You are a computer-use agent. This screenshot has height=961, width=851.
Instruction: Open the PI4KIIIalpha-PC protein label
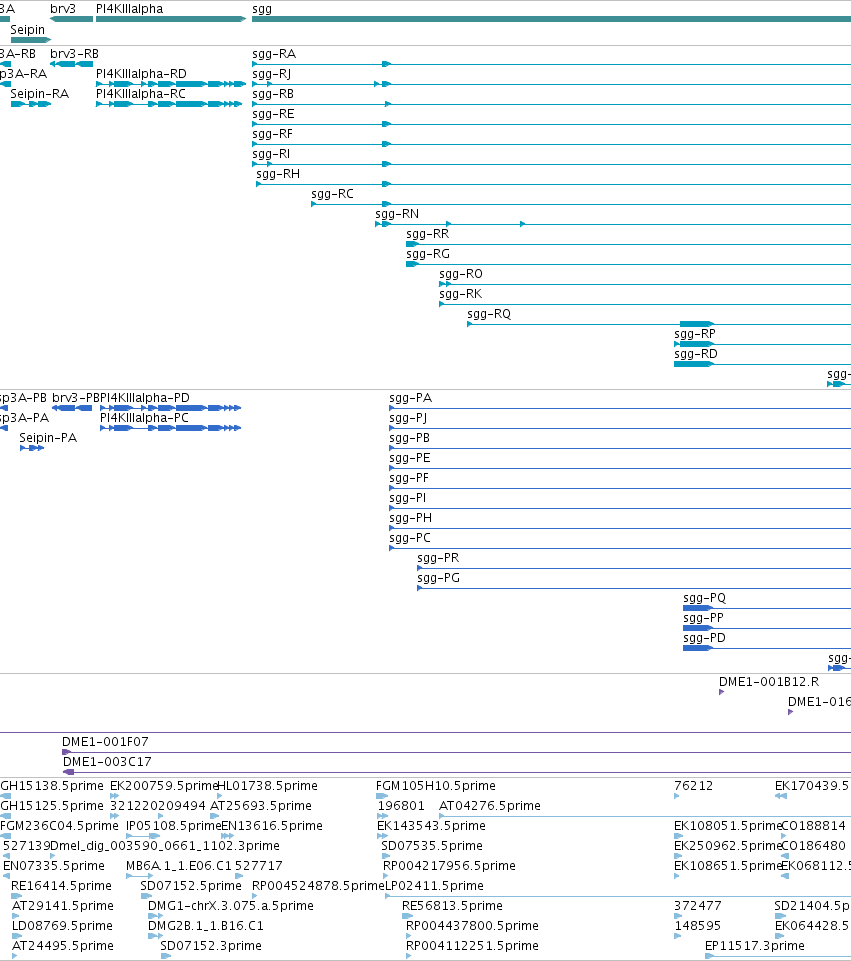pyautogui.click(x=144, y=417)
